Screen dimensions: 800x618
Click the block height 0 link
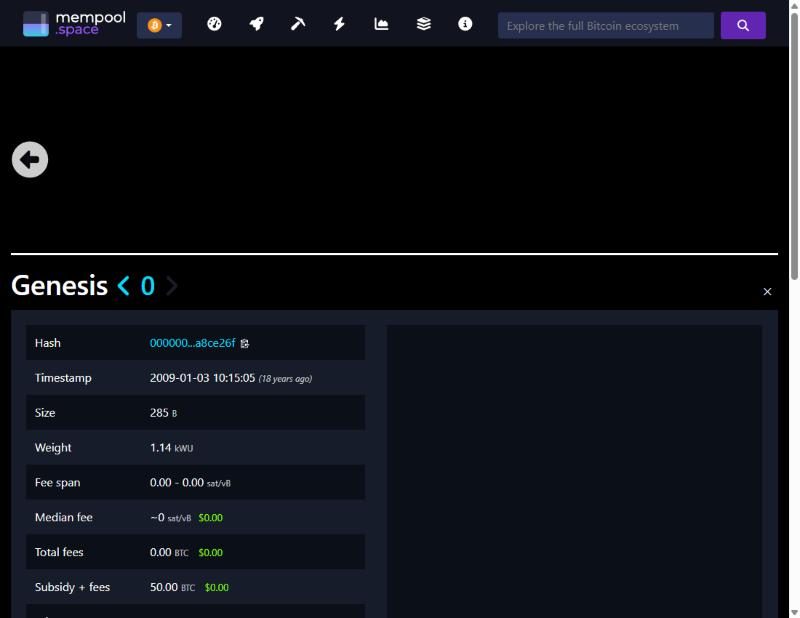[x=147, y=285]
